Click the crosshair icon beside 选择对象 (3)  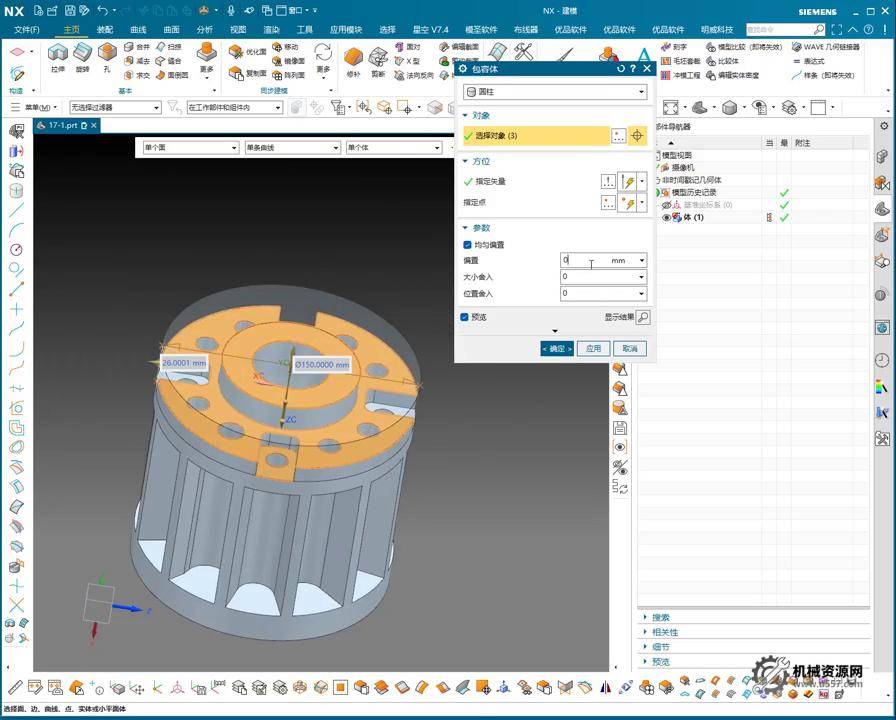[637, 136]
